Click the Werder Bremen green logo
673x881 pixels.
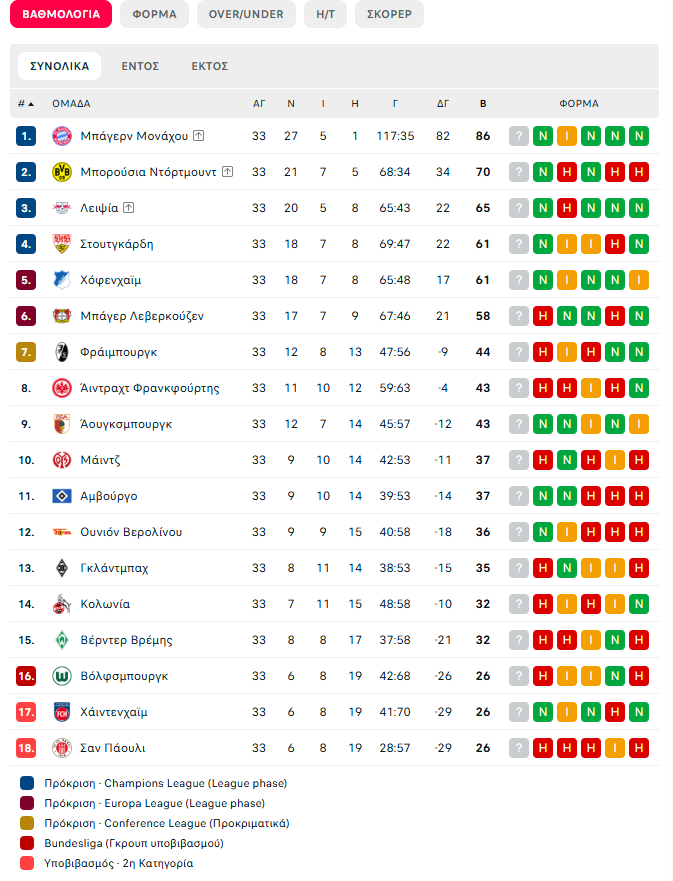pos(62,640)
